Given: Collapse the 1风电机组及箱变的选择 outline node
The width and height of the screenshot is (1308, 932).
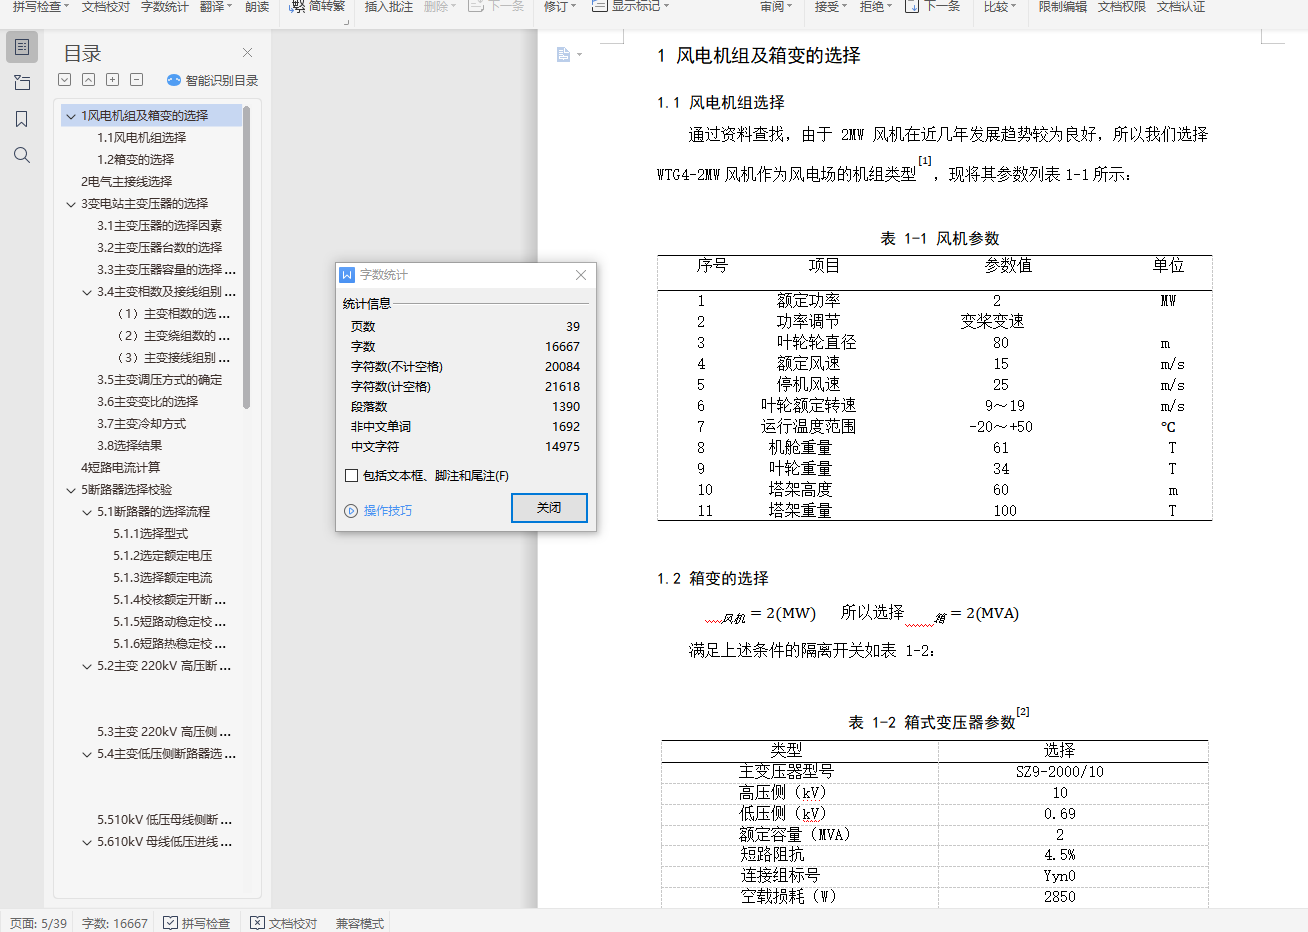Looking at the screenshot, I should click(71, 116).
